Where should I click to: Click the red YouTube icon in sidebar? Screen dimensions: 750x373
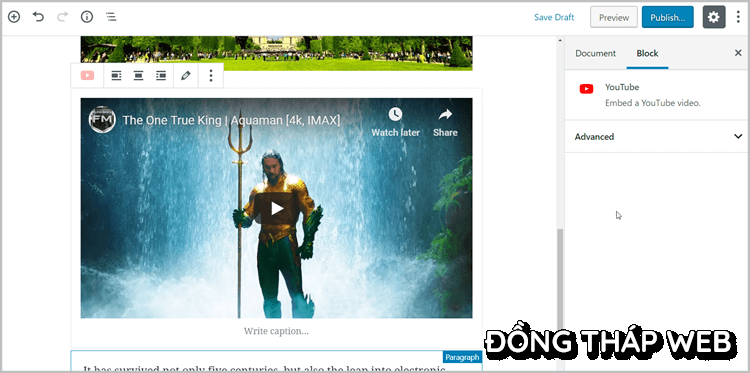pyautogui.click(x=586, y=89)
